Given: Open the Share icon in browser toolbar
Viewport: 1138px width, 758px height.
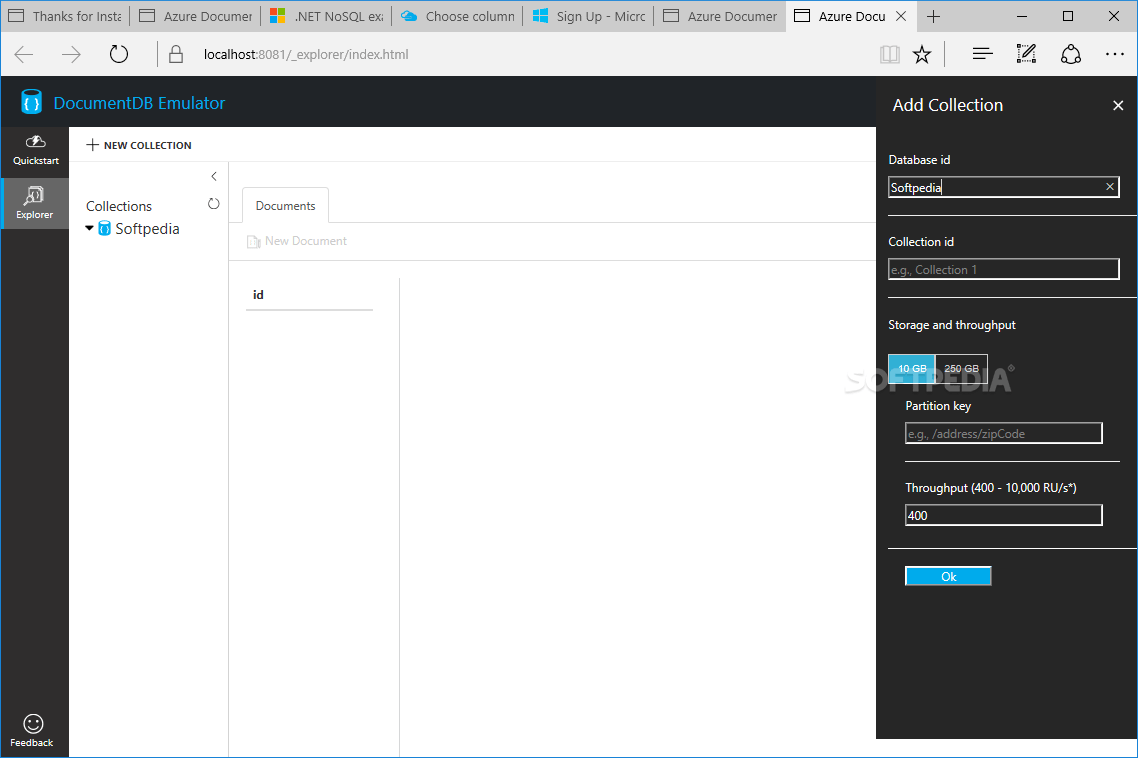Looking at the screenshot, I should 1071,54.
